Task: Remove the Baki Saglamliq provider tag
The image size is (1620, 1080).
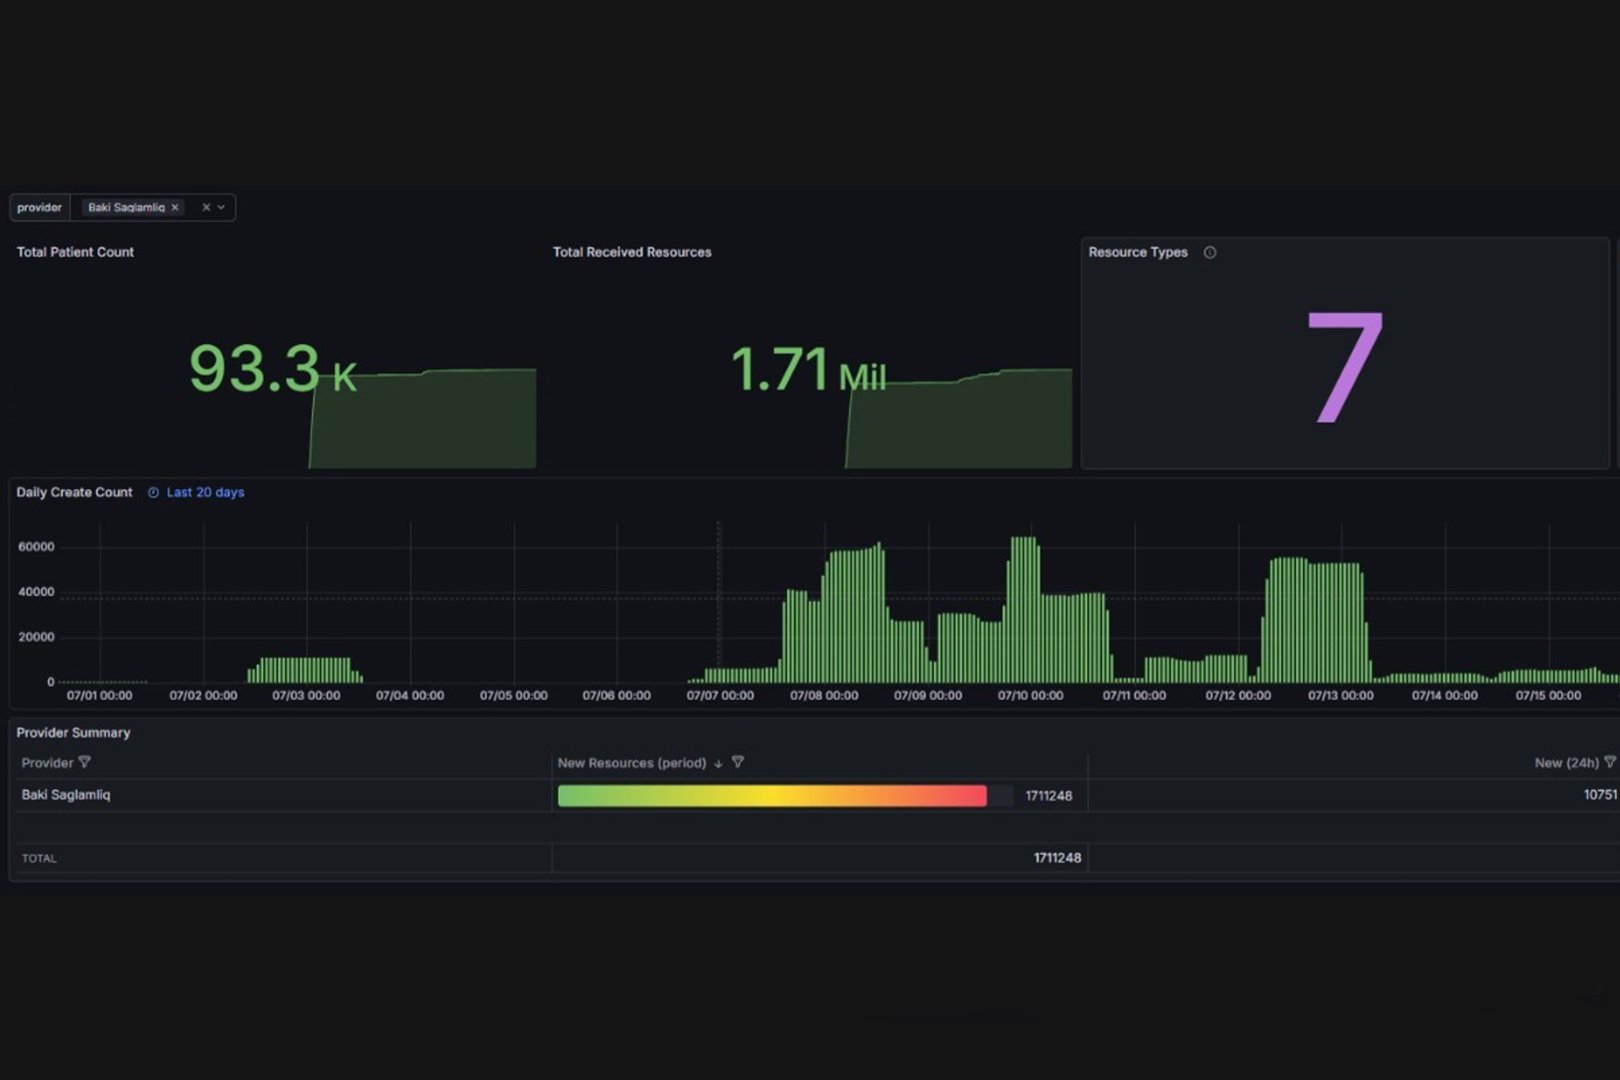Action: (175, 208)
